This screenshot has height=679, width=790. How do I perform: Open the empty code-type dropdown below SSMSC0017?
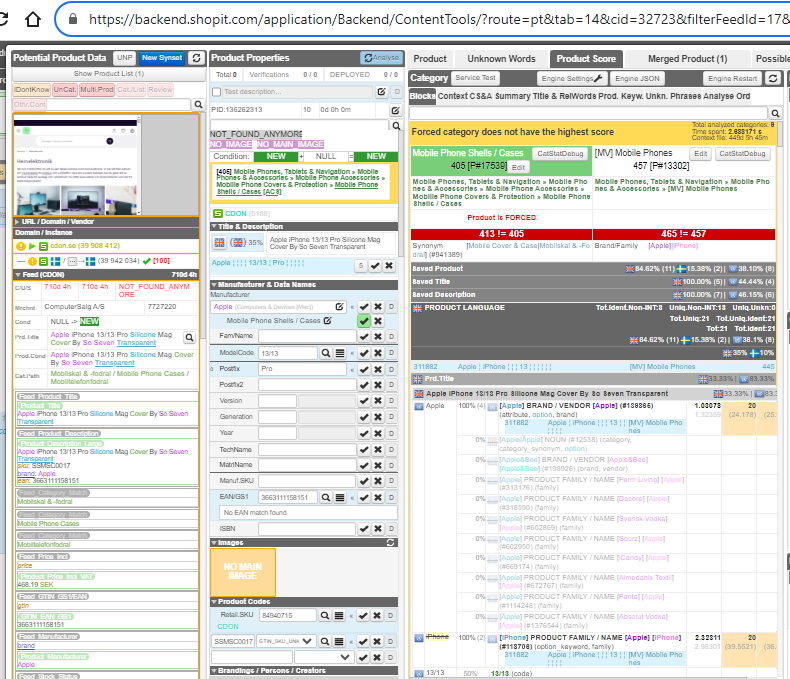322,657
